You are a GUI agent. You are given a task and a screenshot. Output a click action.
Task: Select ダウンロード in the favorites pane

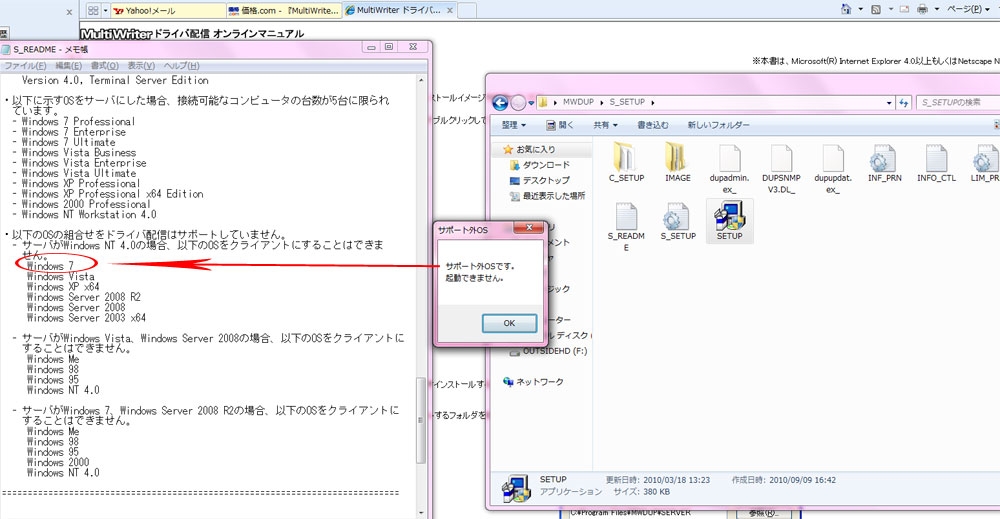point(545,165)
